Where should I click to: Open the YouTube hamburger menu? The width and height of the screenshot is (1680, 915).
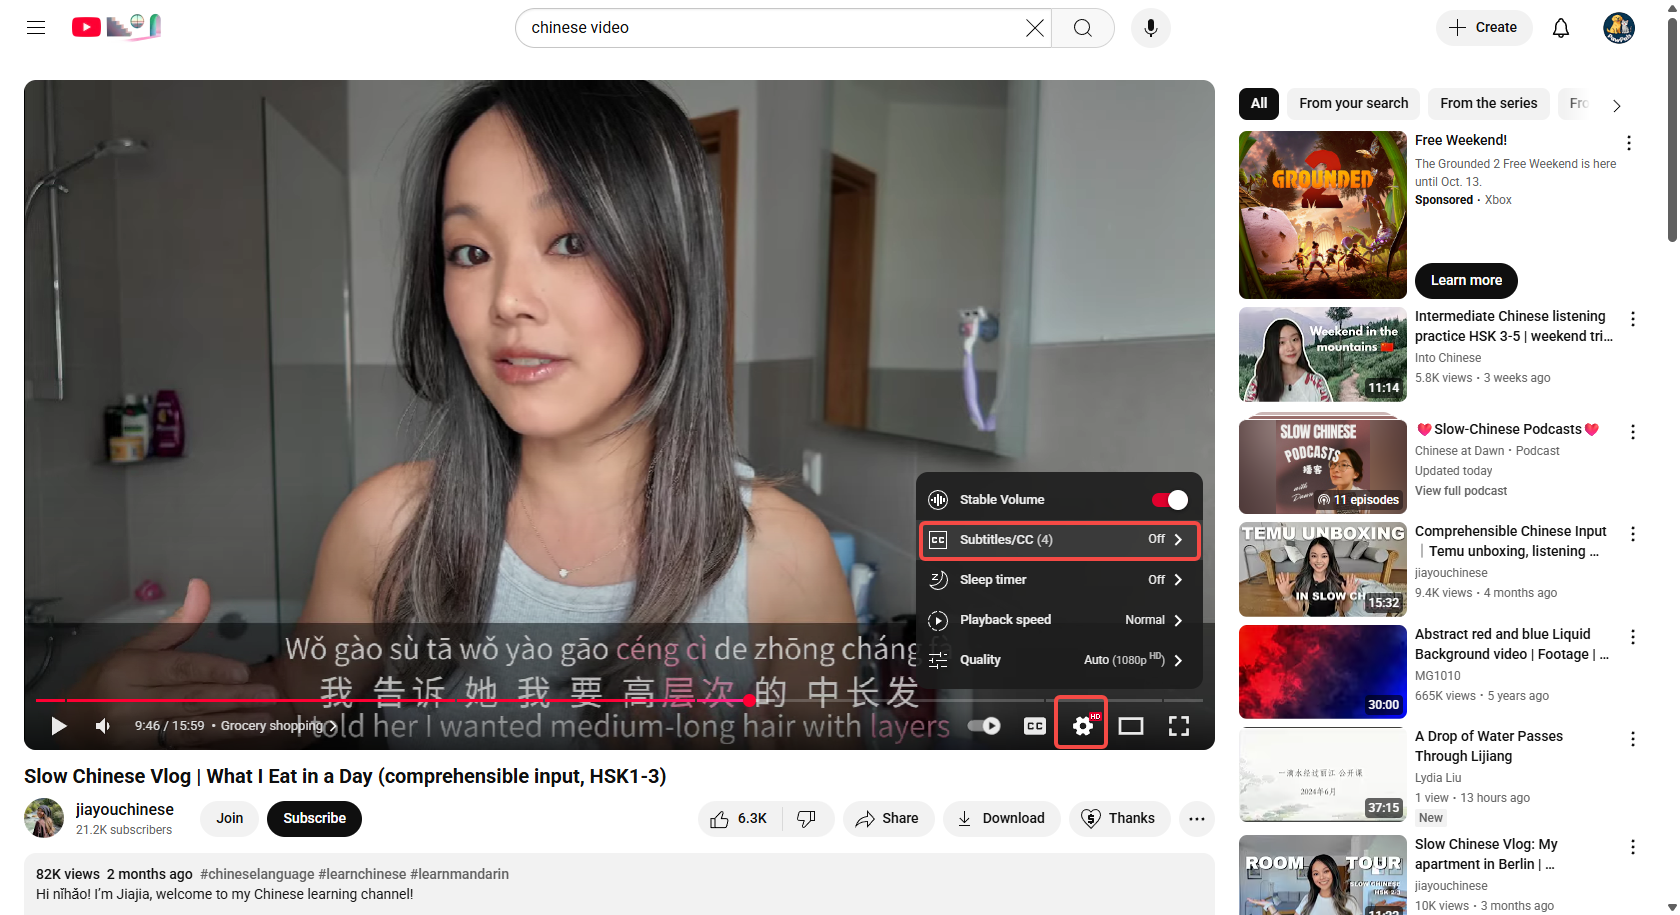(35, 27)
